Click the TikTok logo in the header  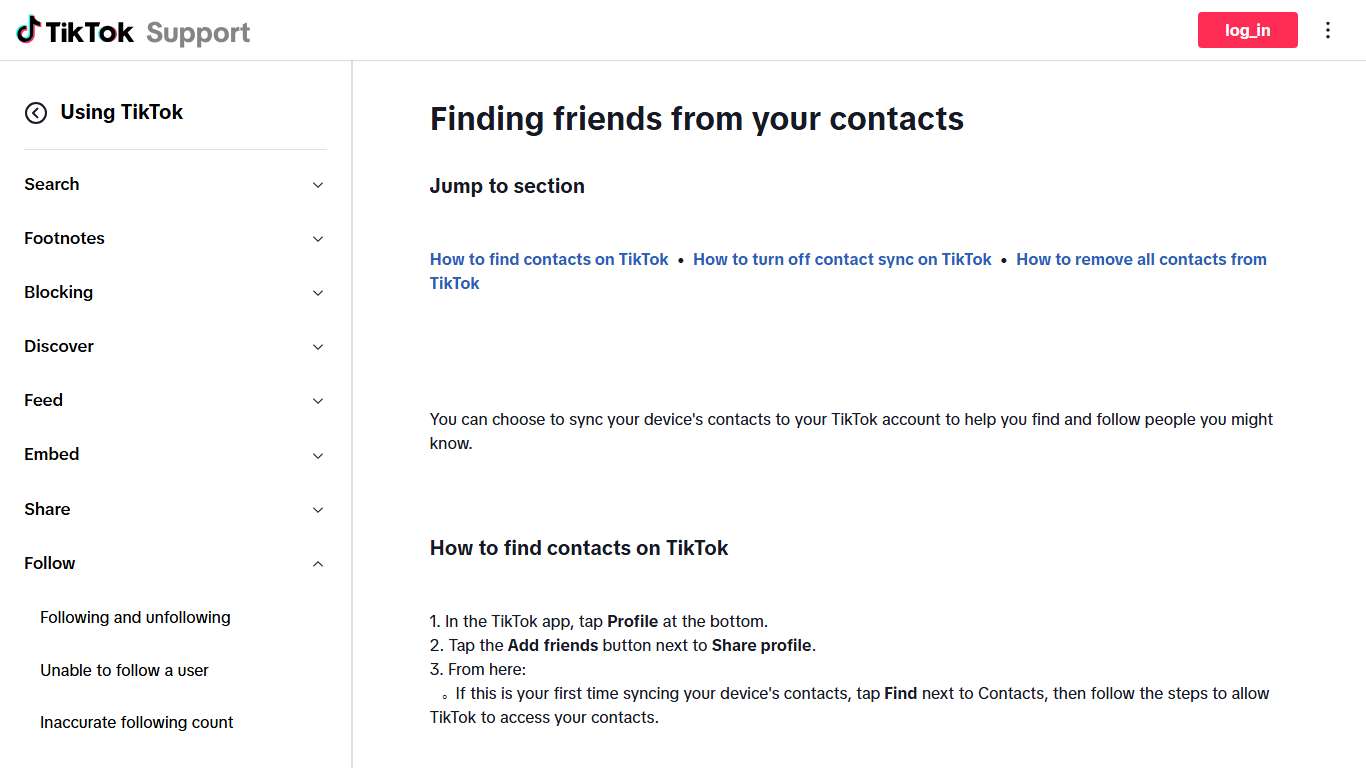[x=75, y=31]
